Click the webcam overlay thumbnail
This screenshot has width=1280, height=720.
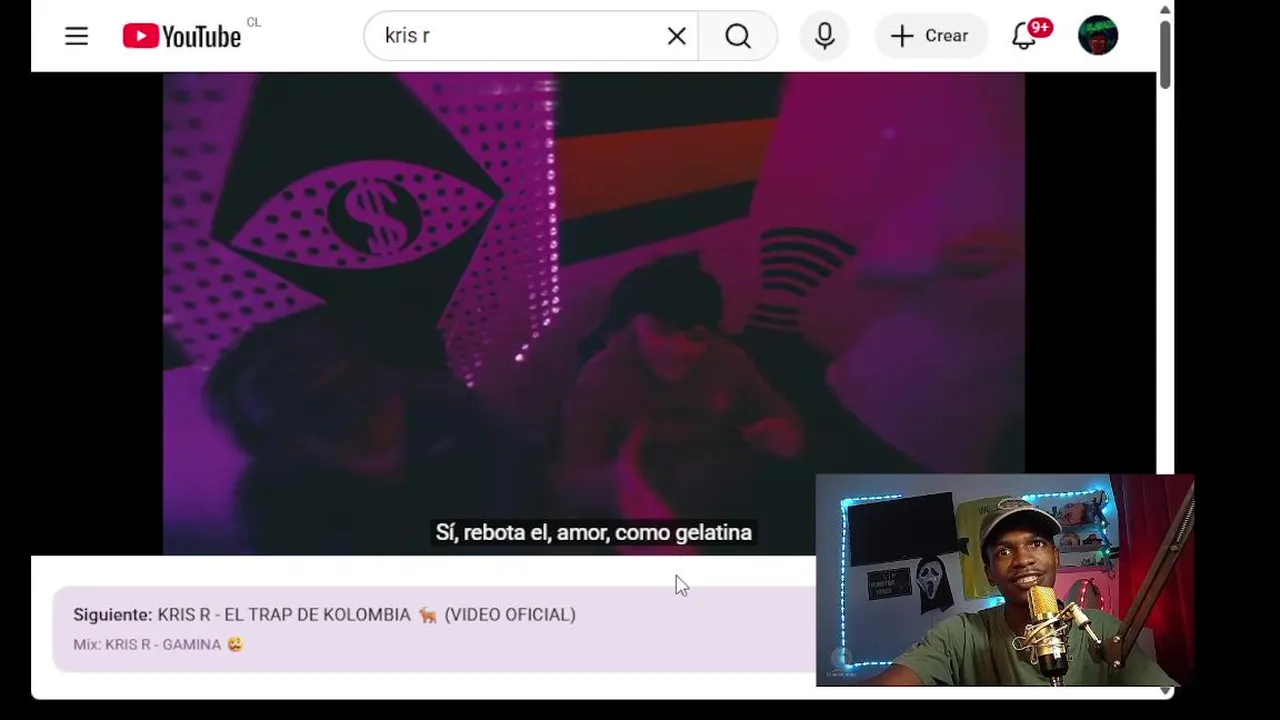point(1004,580)
